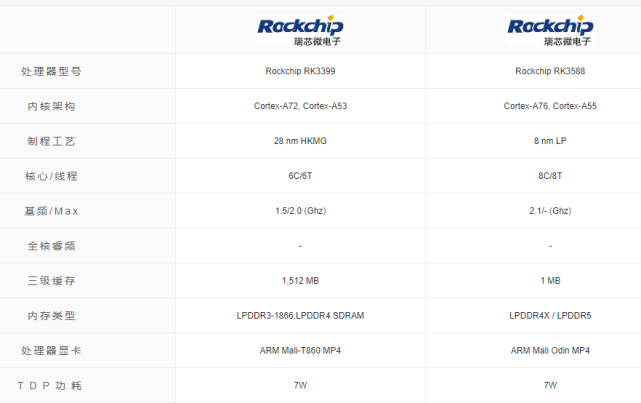Image resolution: width=641 pixels, height=403 pixels.
Task: Click the Rockchip logo above the RK3588 column
Action: (x=550, y=30)
